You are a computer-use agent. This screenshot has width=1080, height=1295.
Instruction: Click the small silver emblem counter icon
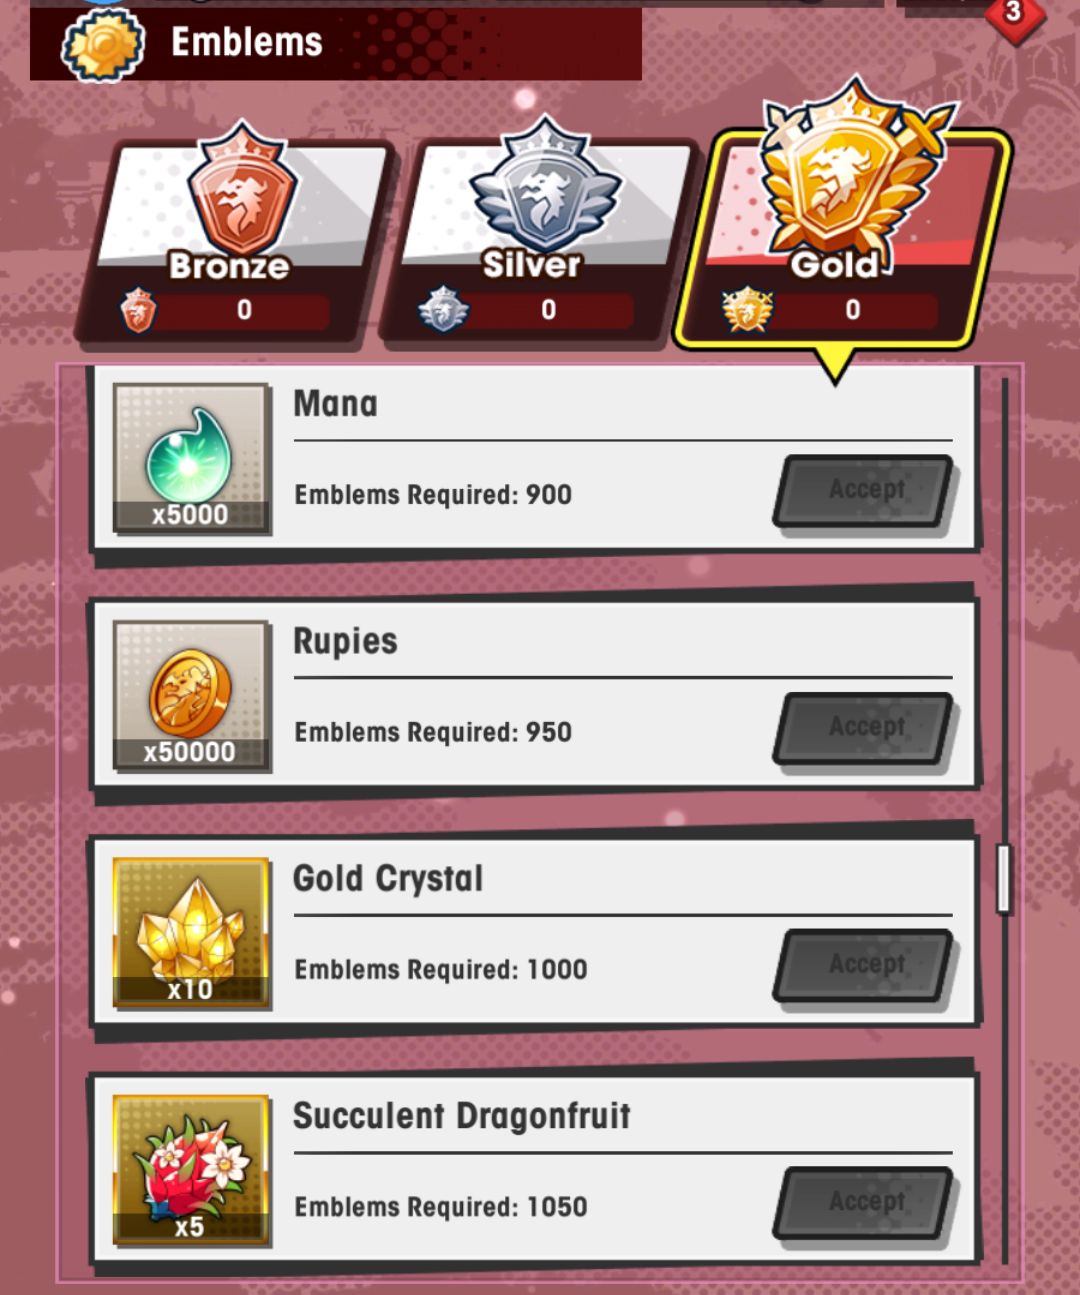click(x=443, y=310)
